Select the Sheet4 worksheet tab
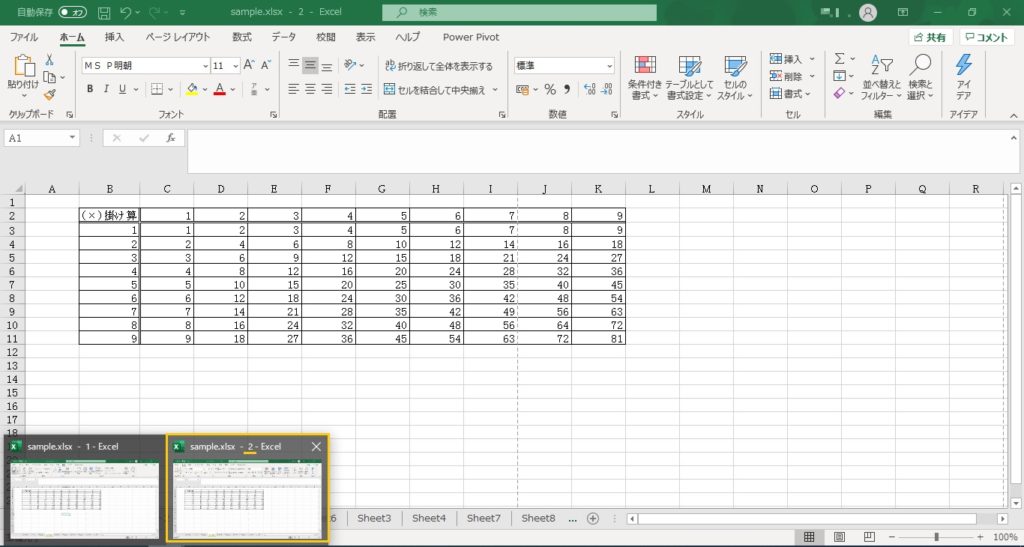The width and height of the screenshot is (1024, 547). 428,518
